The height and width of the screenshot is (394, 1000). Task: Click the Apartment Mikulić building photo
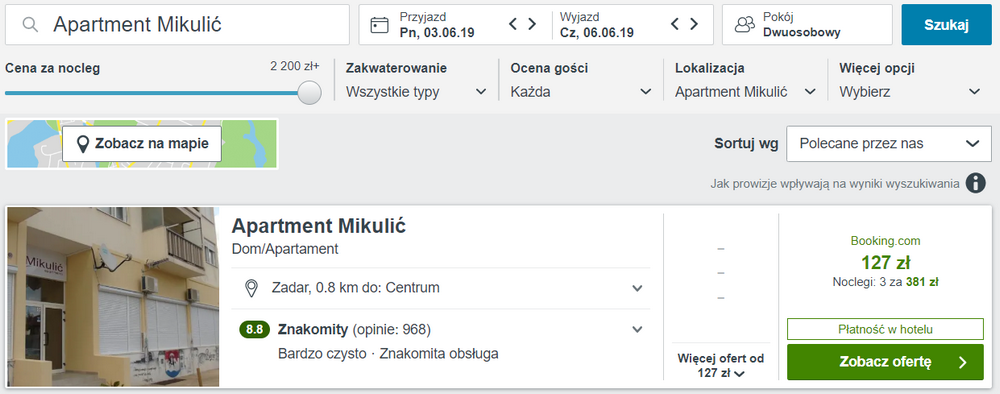pyautogui.click(x=114, y=296)
